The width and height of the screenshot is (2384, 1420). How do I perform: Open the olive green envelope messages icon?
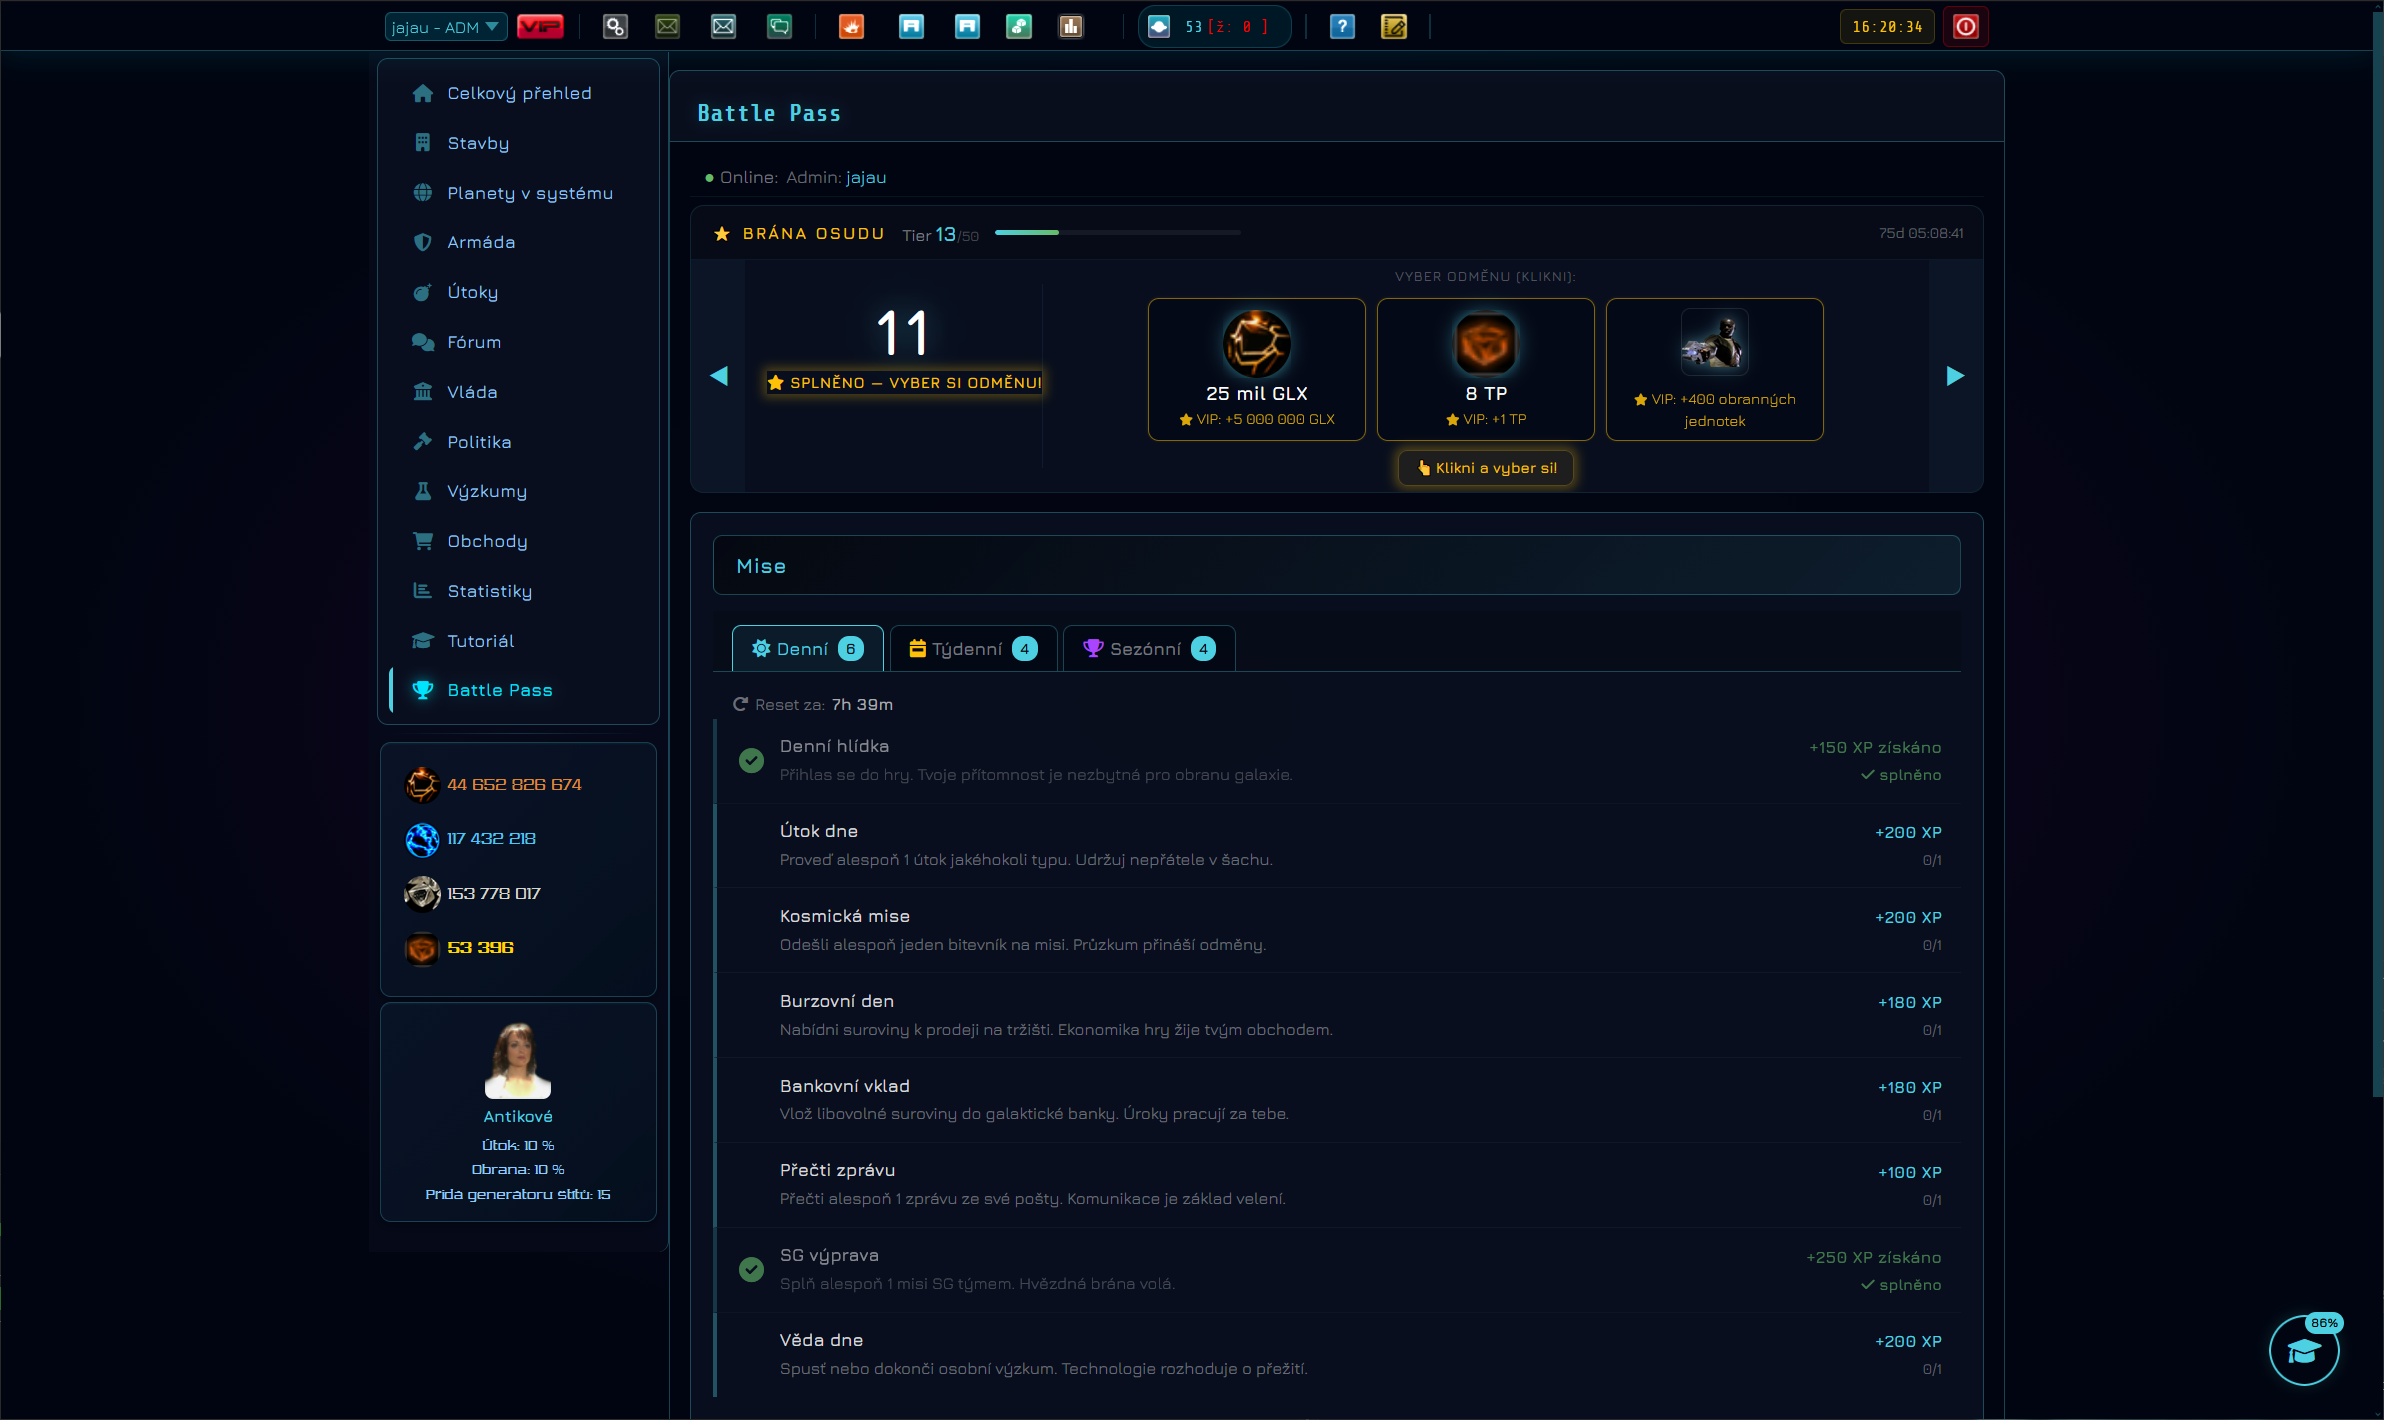pos(667,27)
